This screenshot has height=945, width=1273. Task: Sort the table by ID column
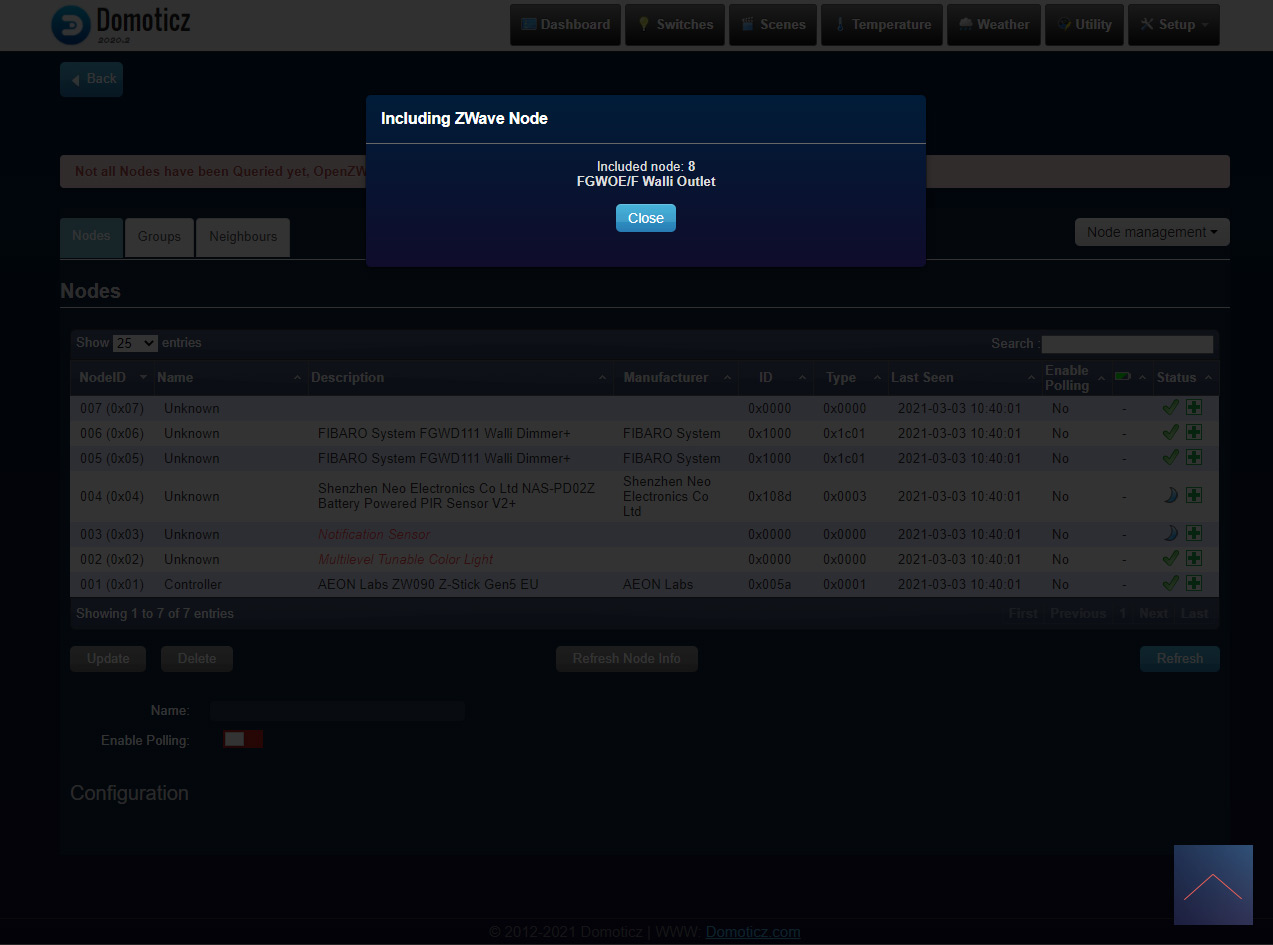[x=777, y=377]
